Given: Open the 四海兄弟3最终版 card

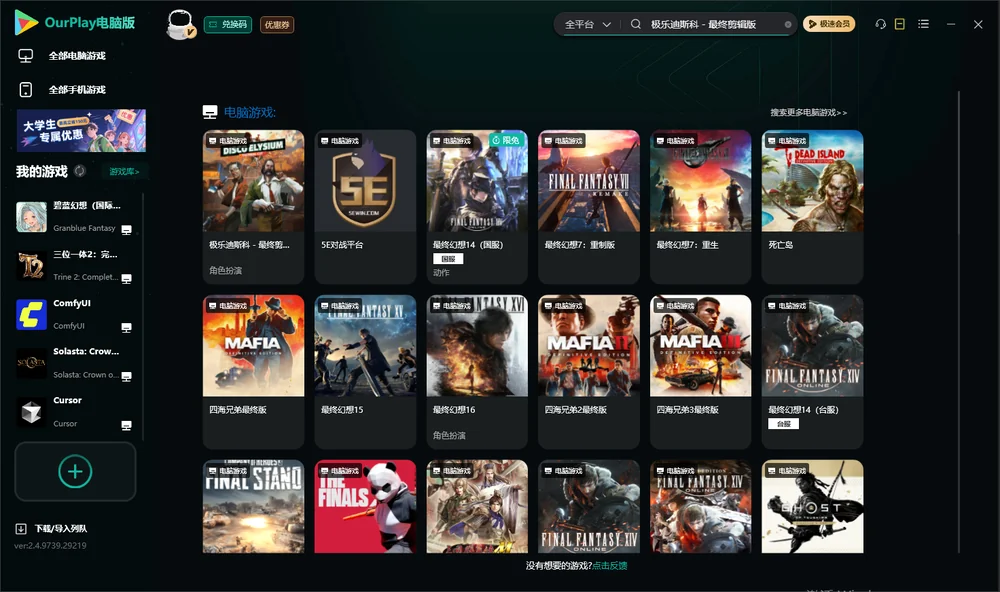Looking at the screenshot, I should coord(700,372).
